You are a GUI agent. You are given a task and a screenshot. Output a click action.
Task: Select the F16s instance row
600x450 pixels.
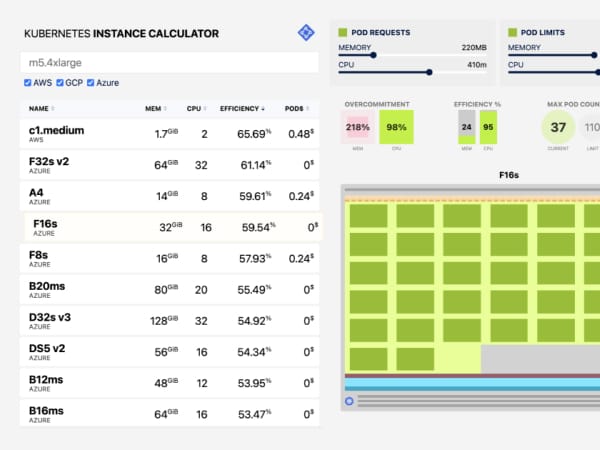tap(173, 227)
